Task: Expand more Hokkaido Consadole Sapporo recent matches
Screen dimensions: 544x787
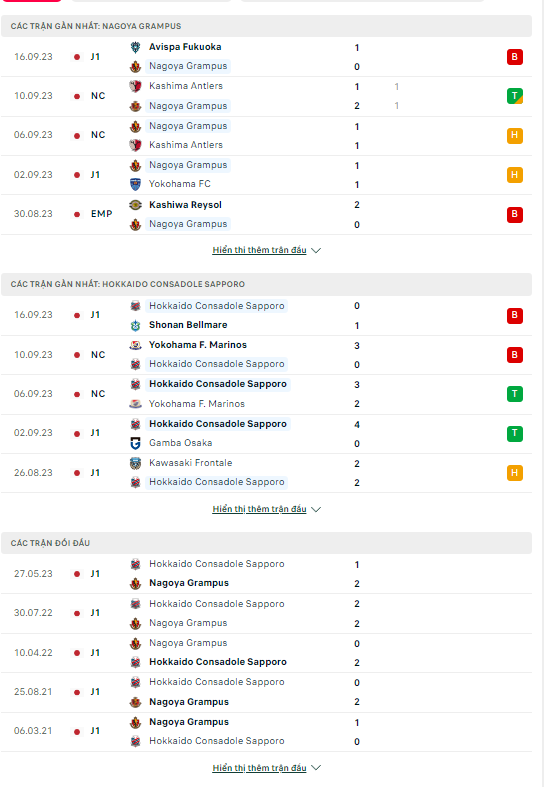Action: click(x=266, y=509)
